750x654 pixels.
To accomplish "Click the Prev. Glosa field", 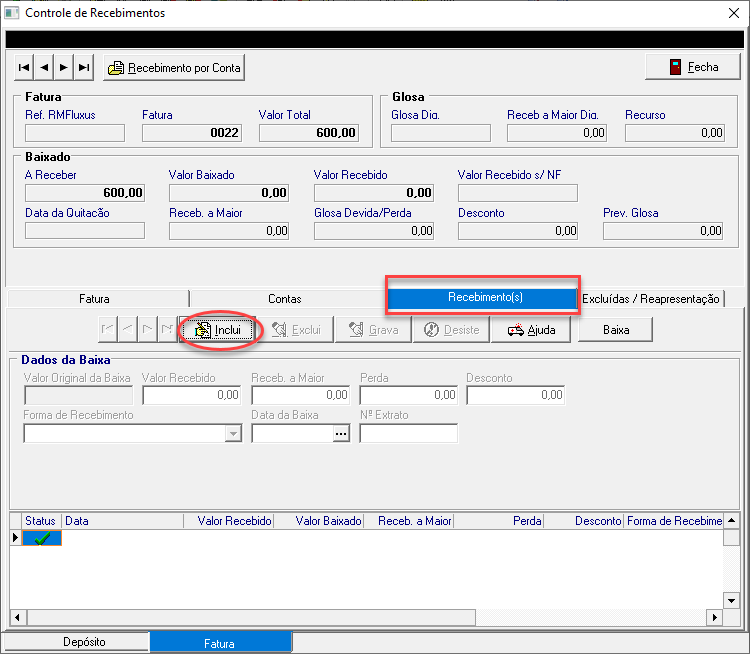I will coord(663,231).
